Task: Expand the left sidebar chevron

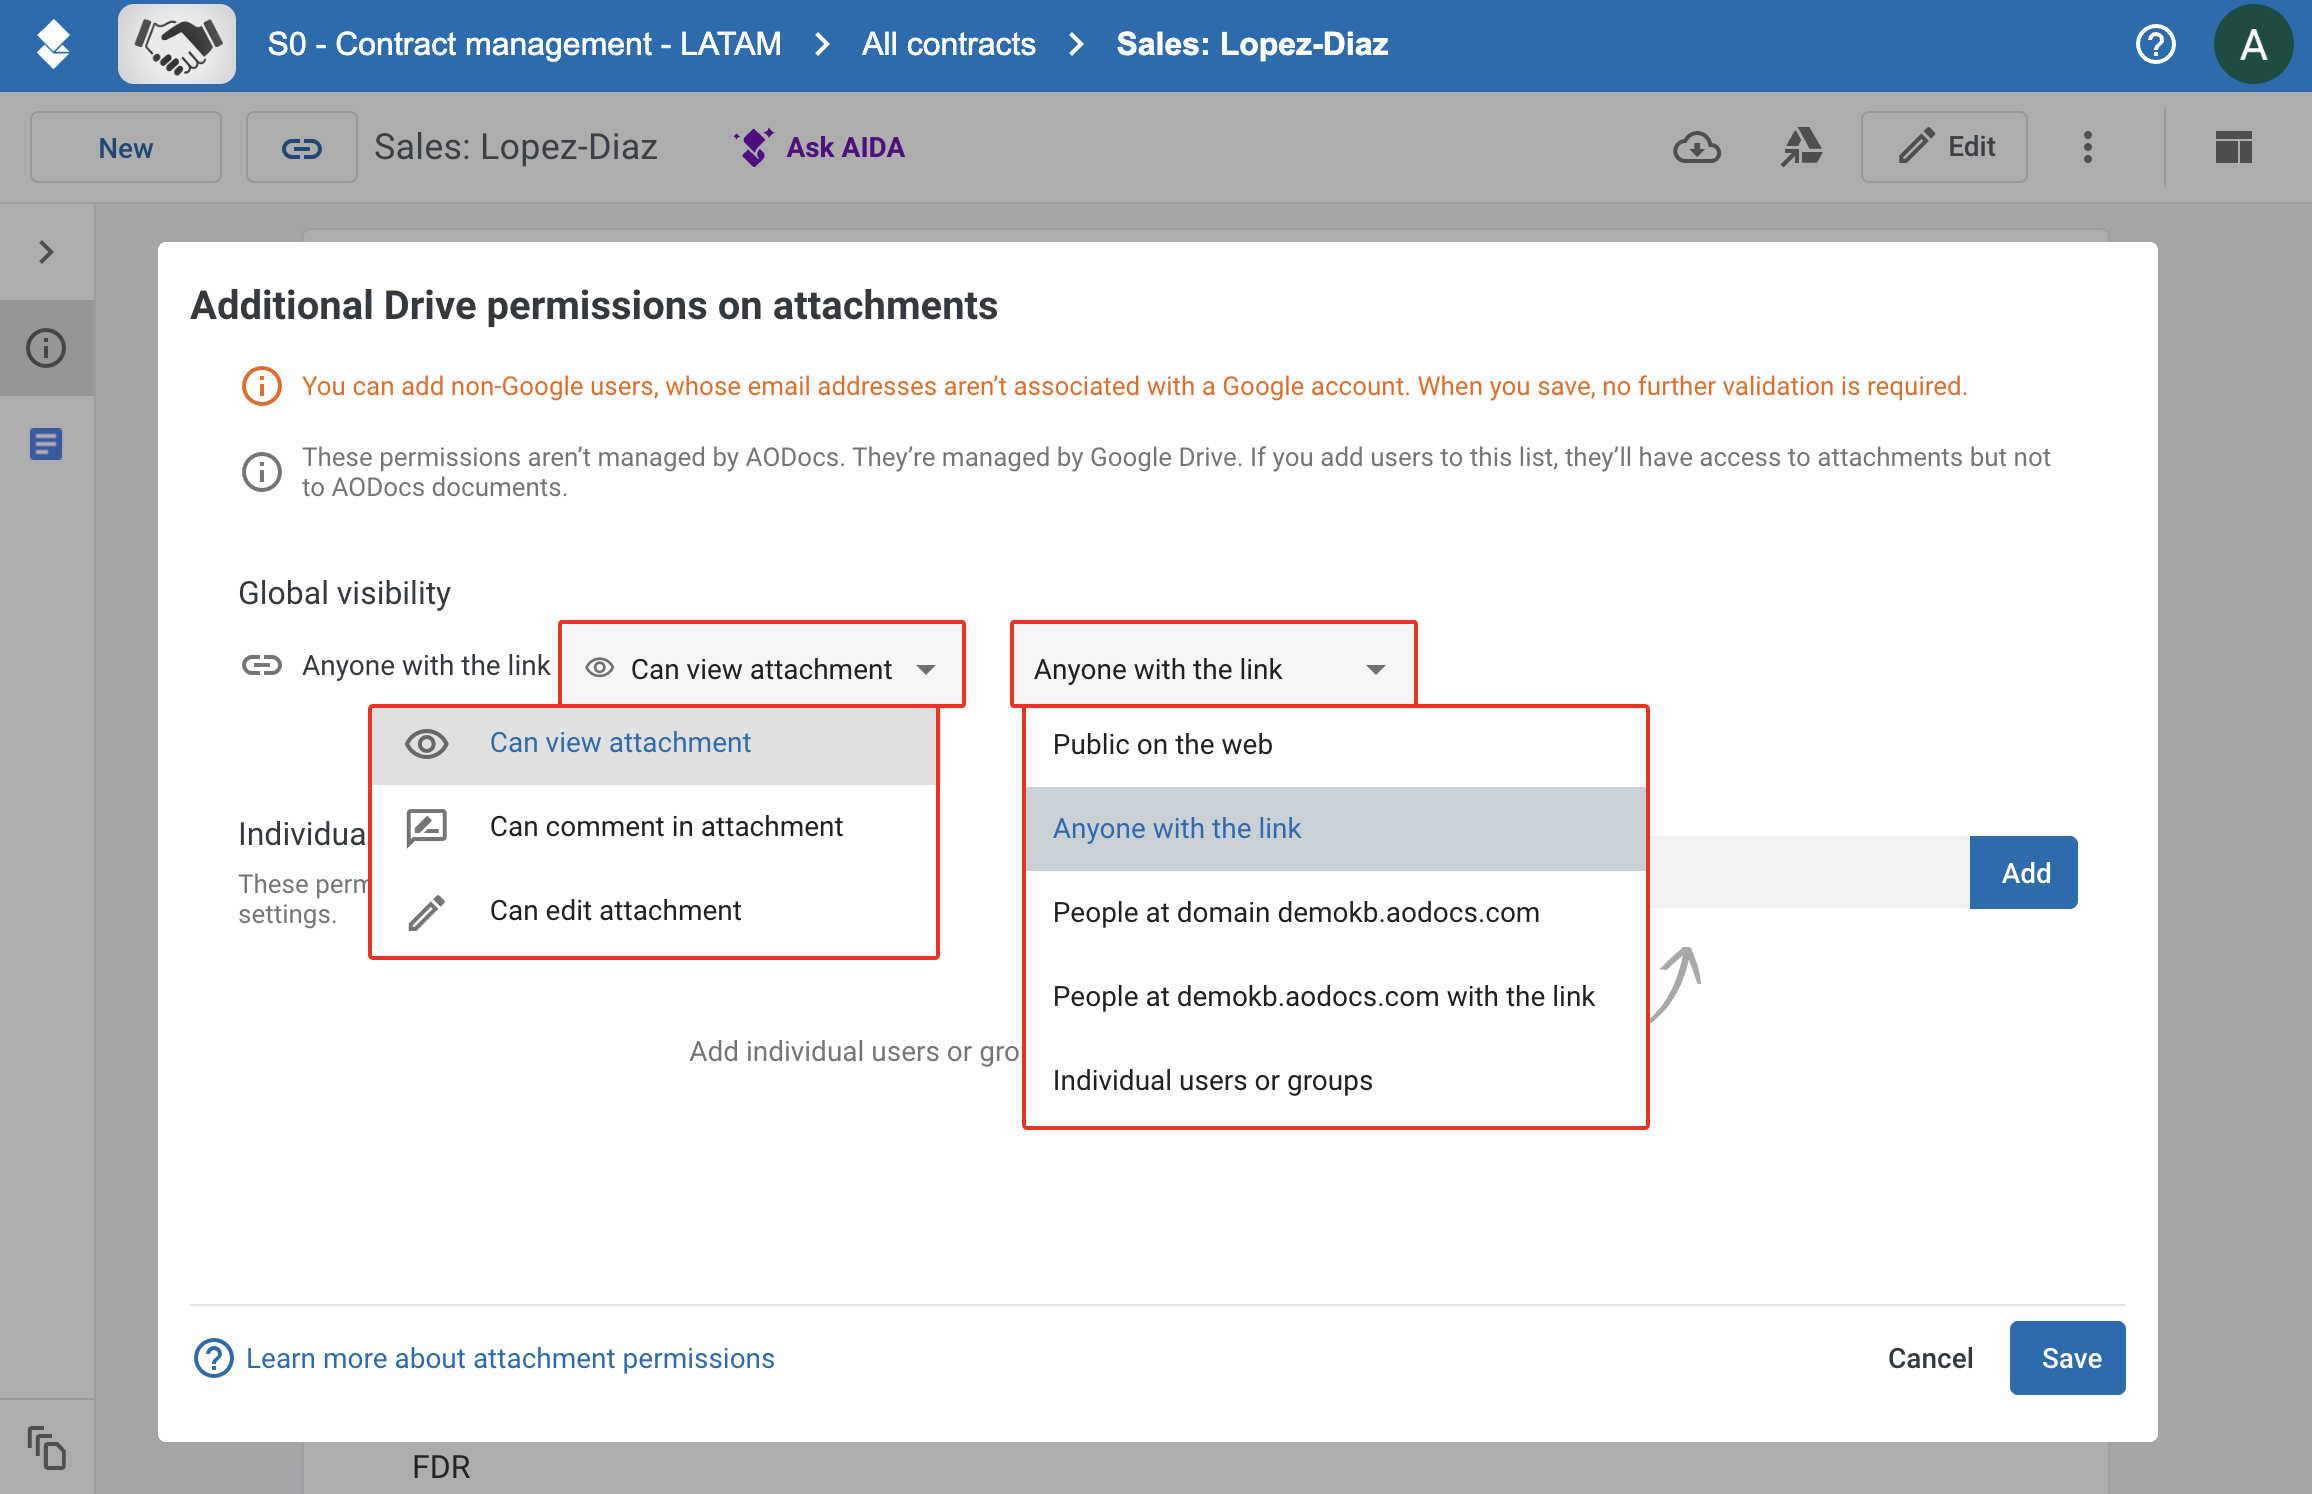Action: (46, 252)
